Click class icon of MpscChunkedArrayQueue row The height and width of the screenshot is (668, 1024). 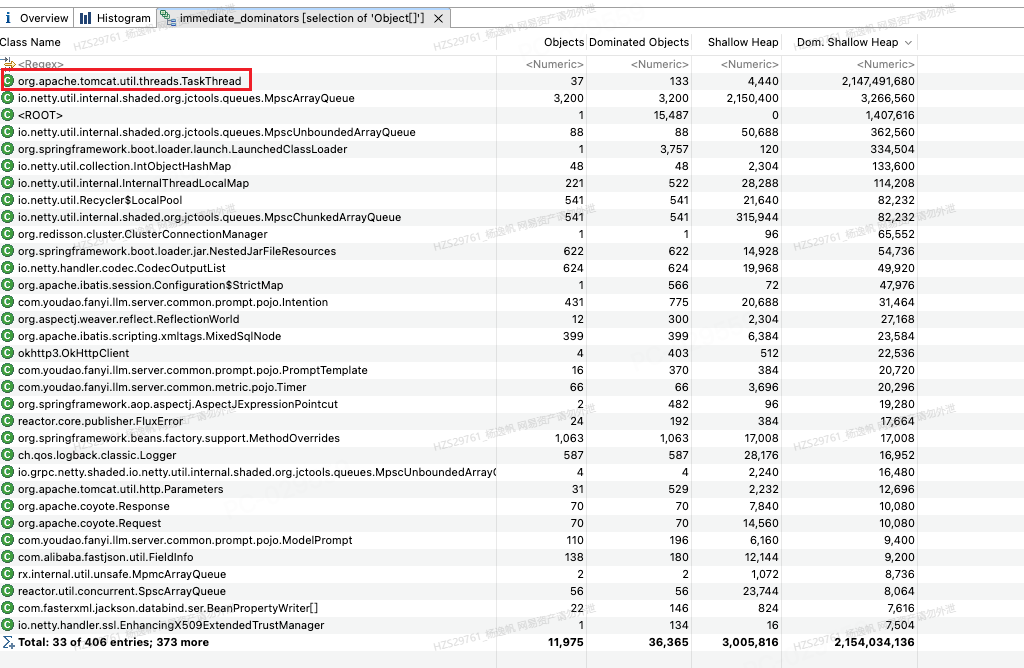point(8,217)
